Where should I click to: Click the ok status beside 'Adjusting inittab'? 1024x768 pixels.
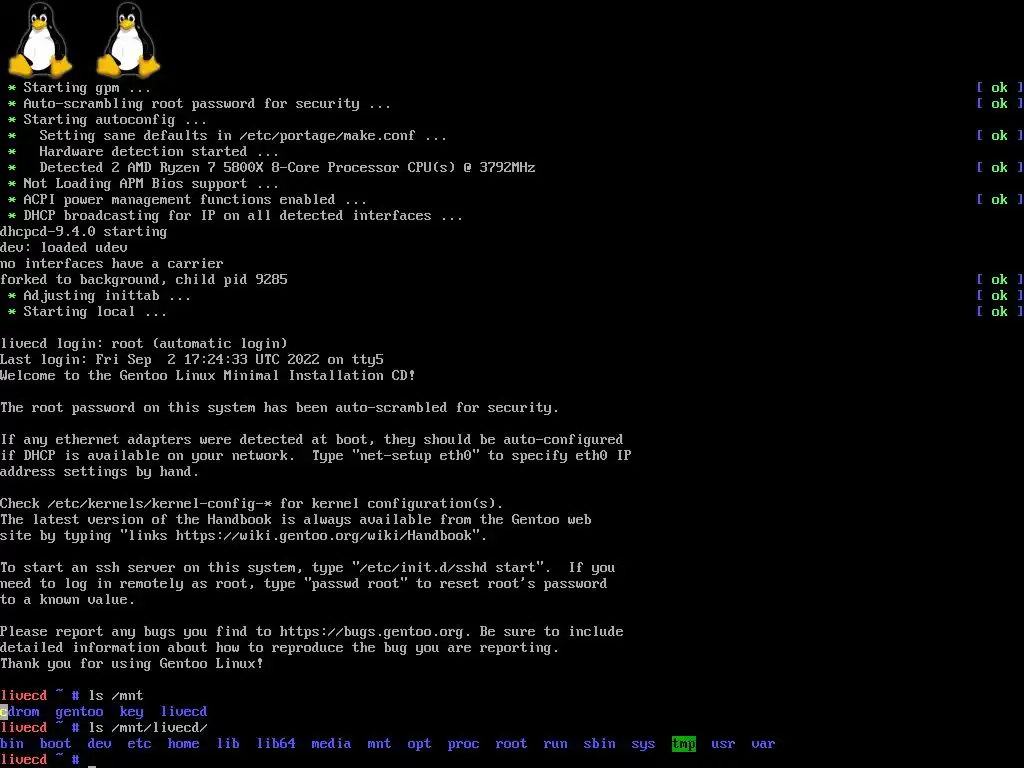pos(999,295)
